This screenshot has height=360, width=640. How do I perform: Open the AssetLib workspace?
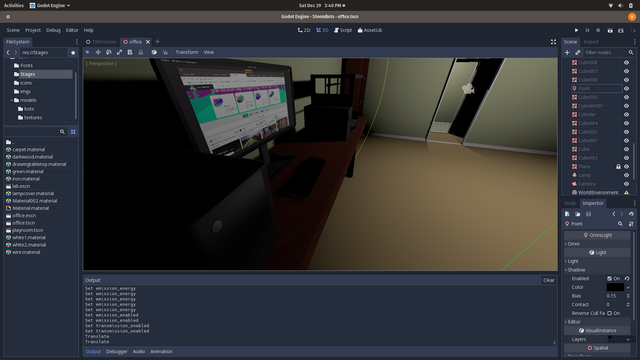click(x=370, y=30)
